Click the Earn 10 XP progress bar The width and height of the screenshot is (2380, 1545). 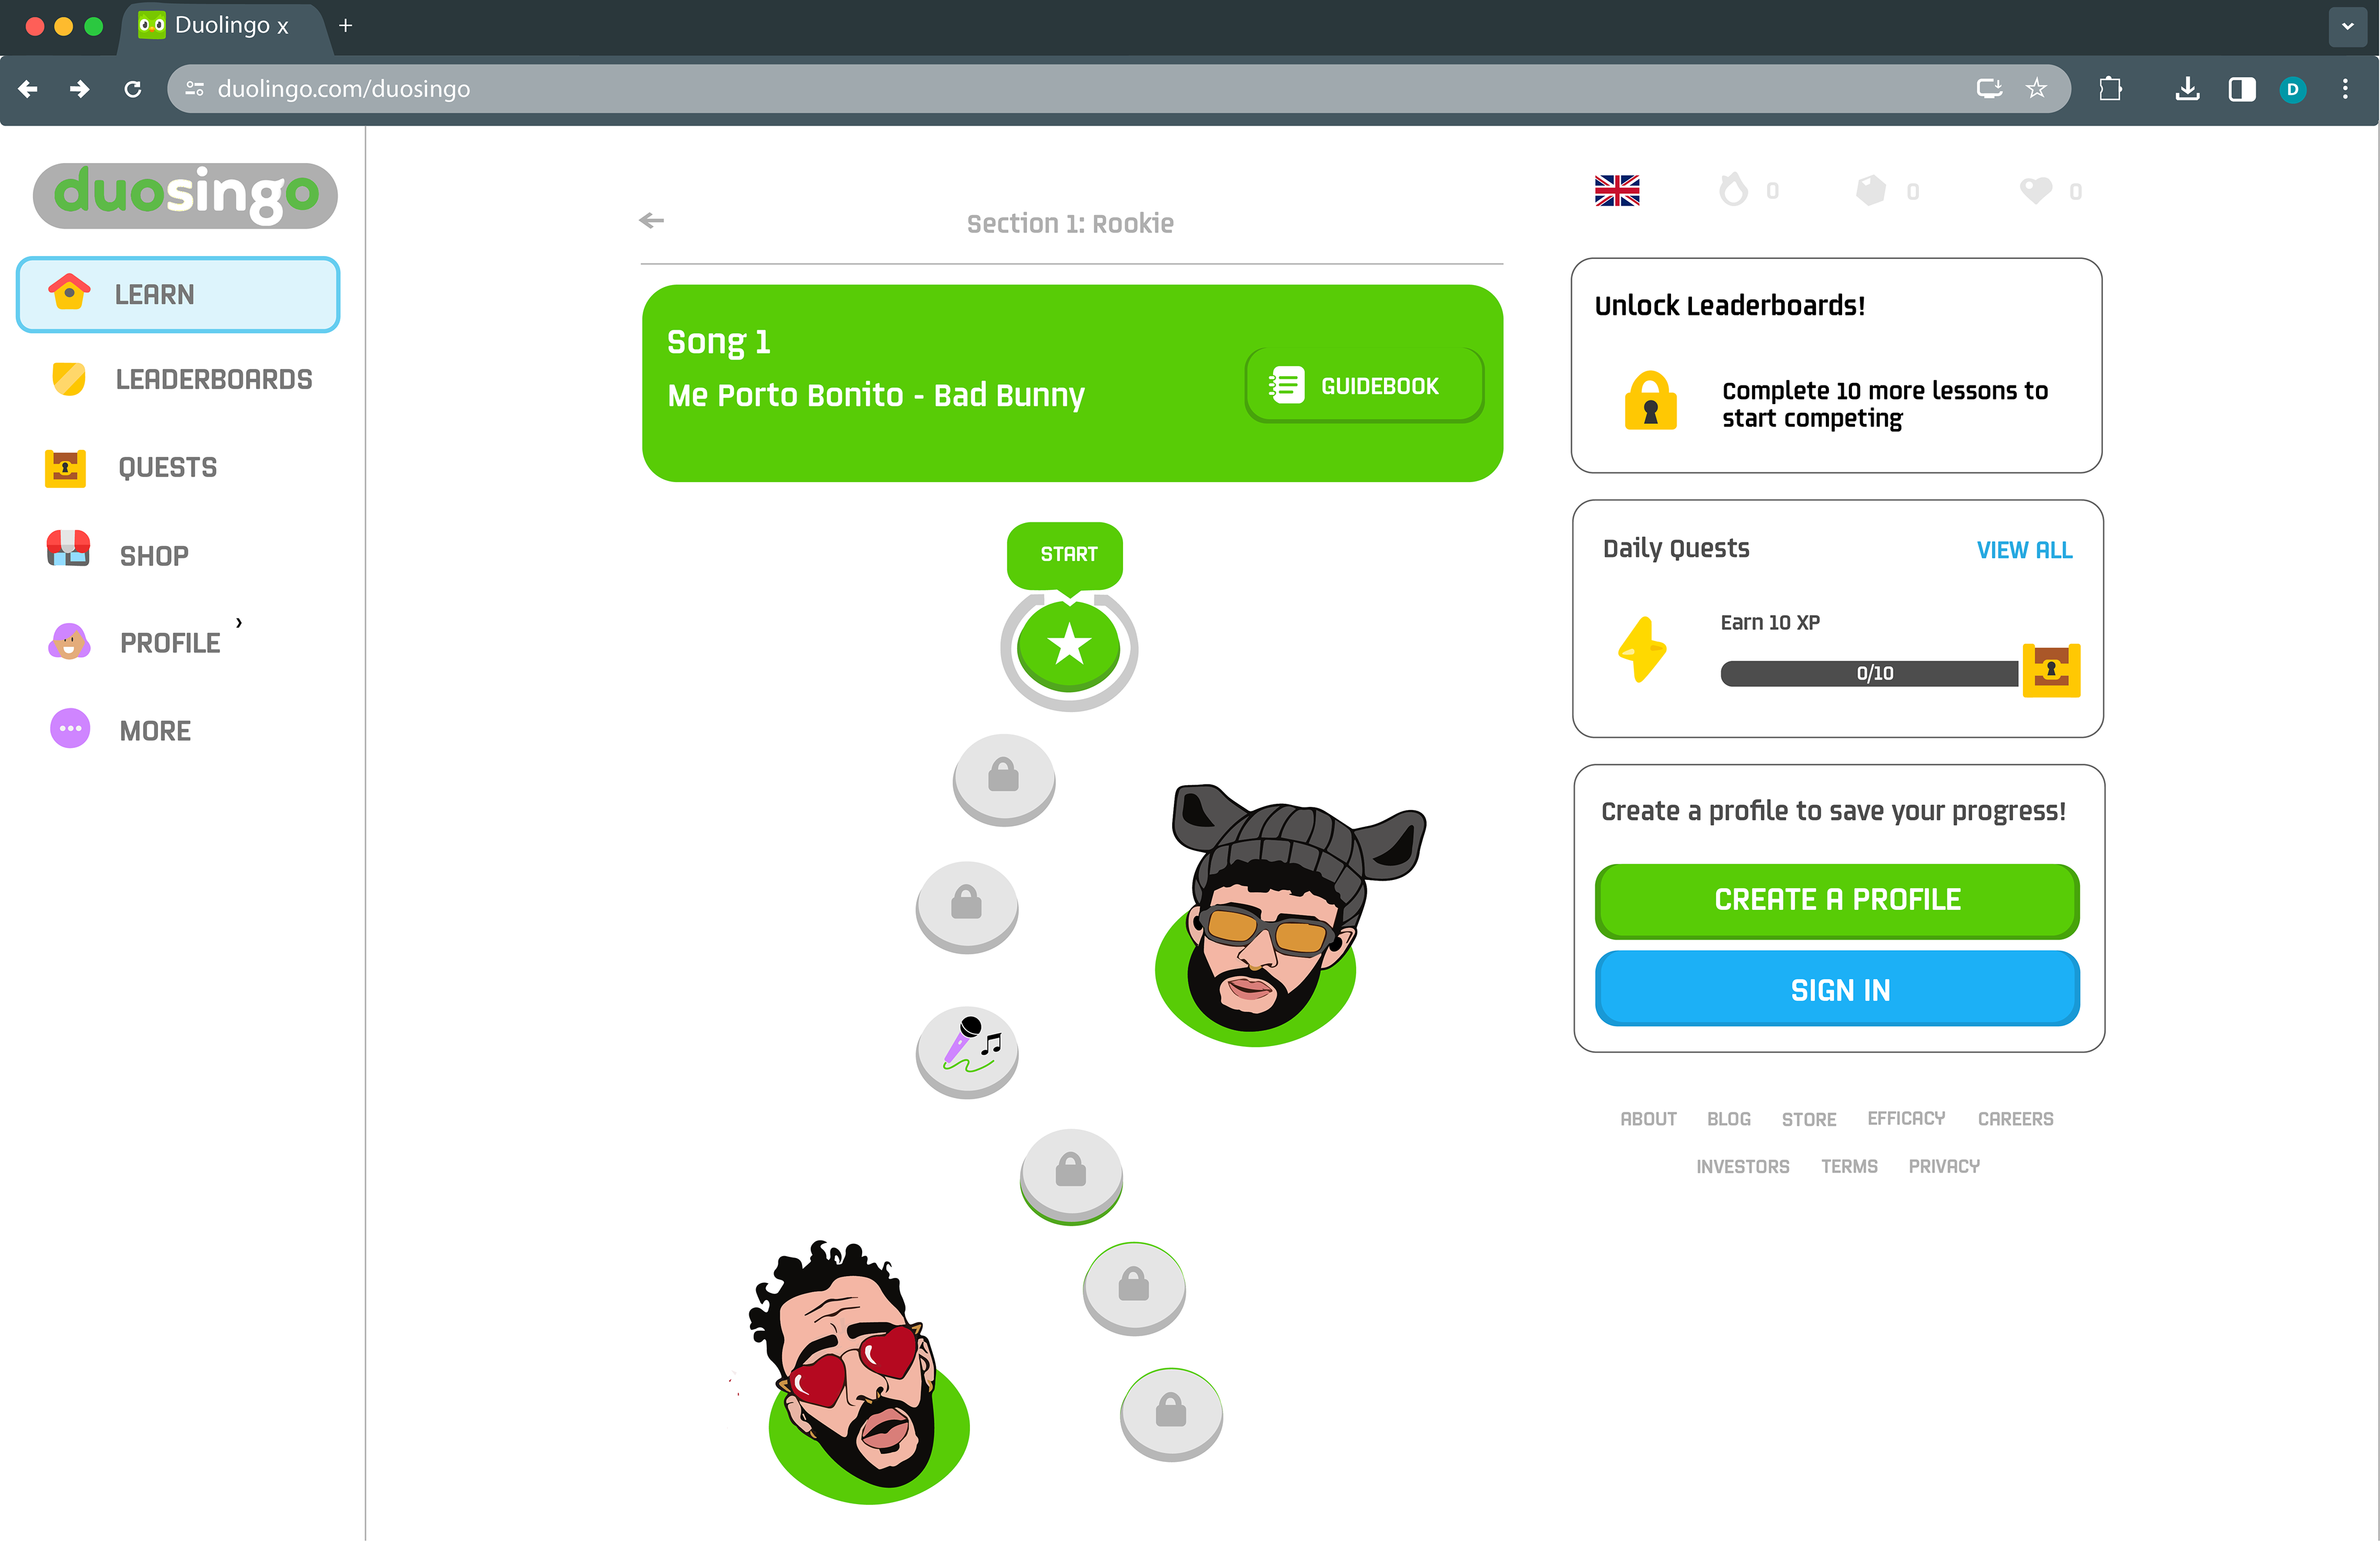coord(1869,673)
